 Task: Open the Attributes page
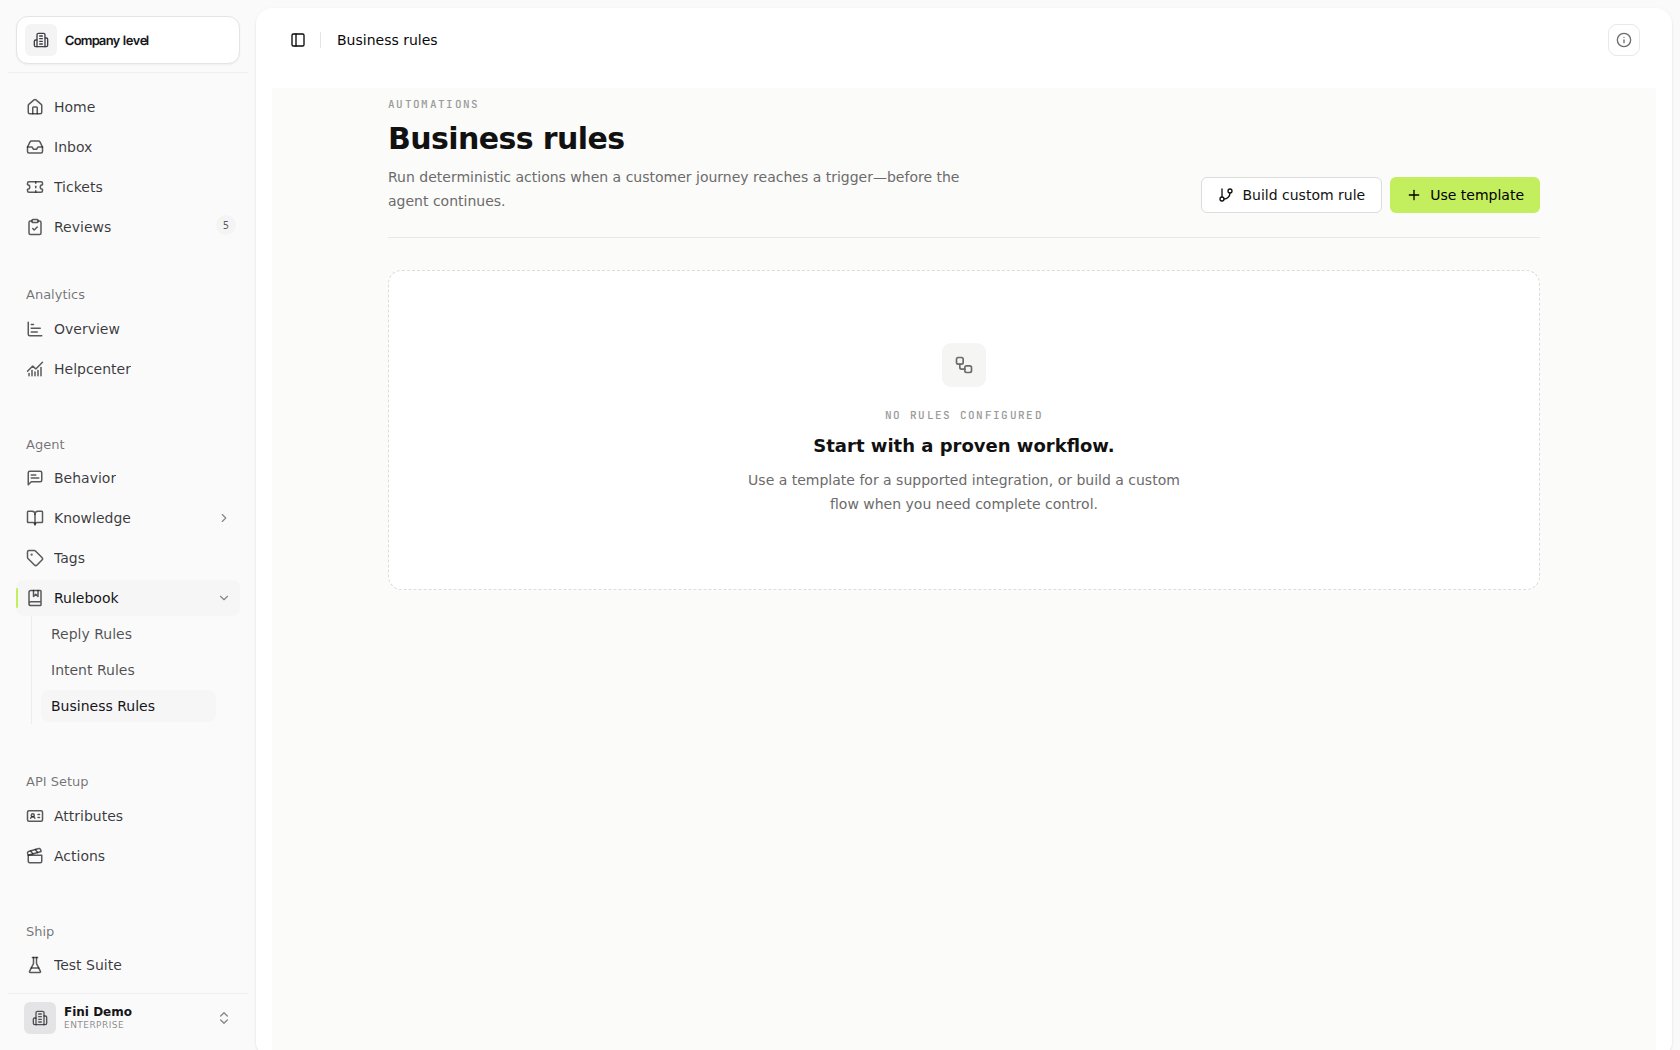pos(128,816)
